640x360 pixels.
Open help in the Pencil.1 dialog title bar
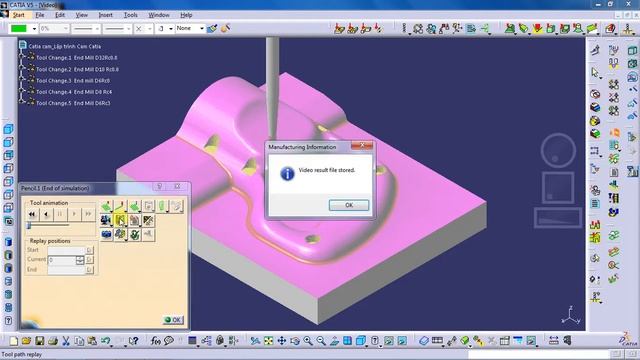tap(160, 187)
